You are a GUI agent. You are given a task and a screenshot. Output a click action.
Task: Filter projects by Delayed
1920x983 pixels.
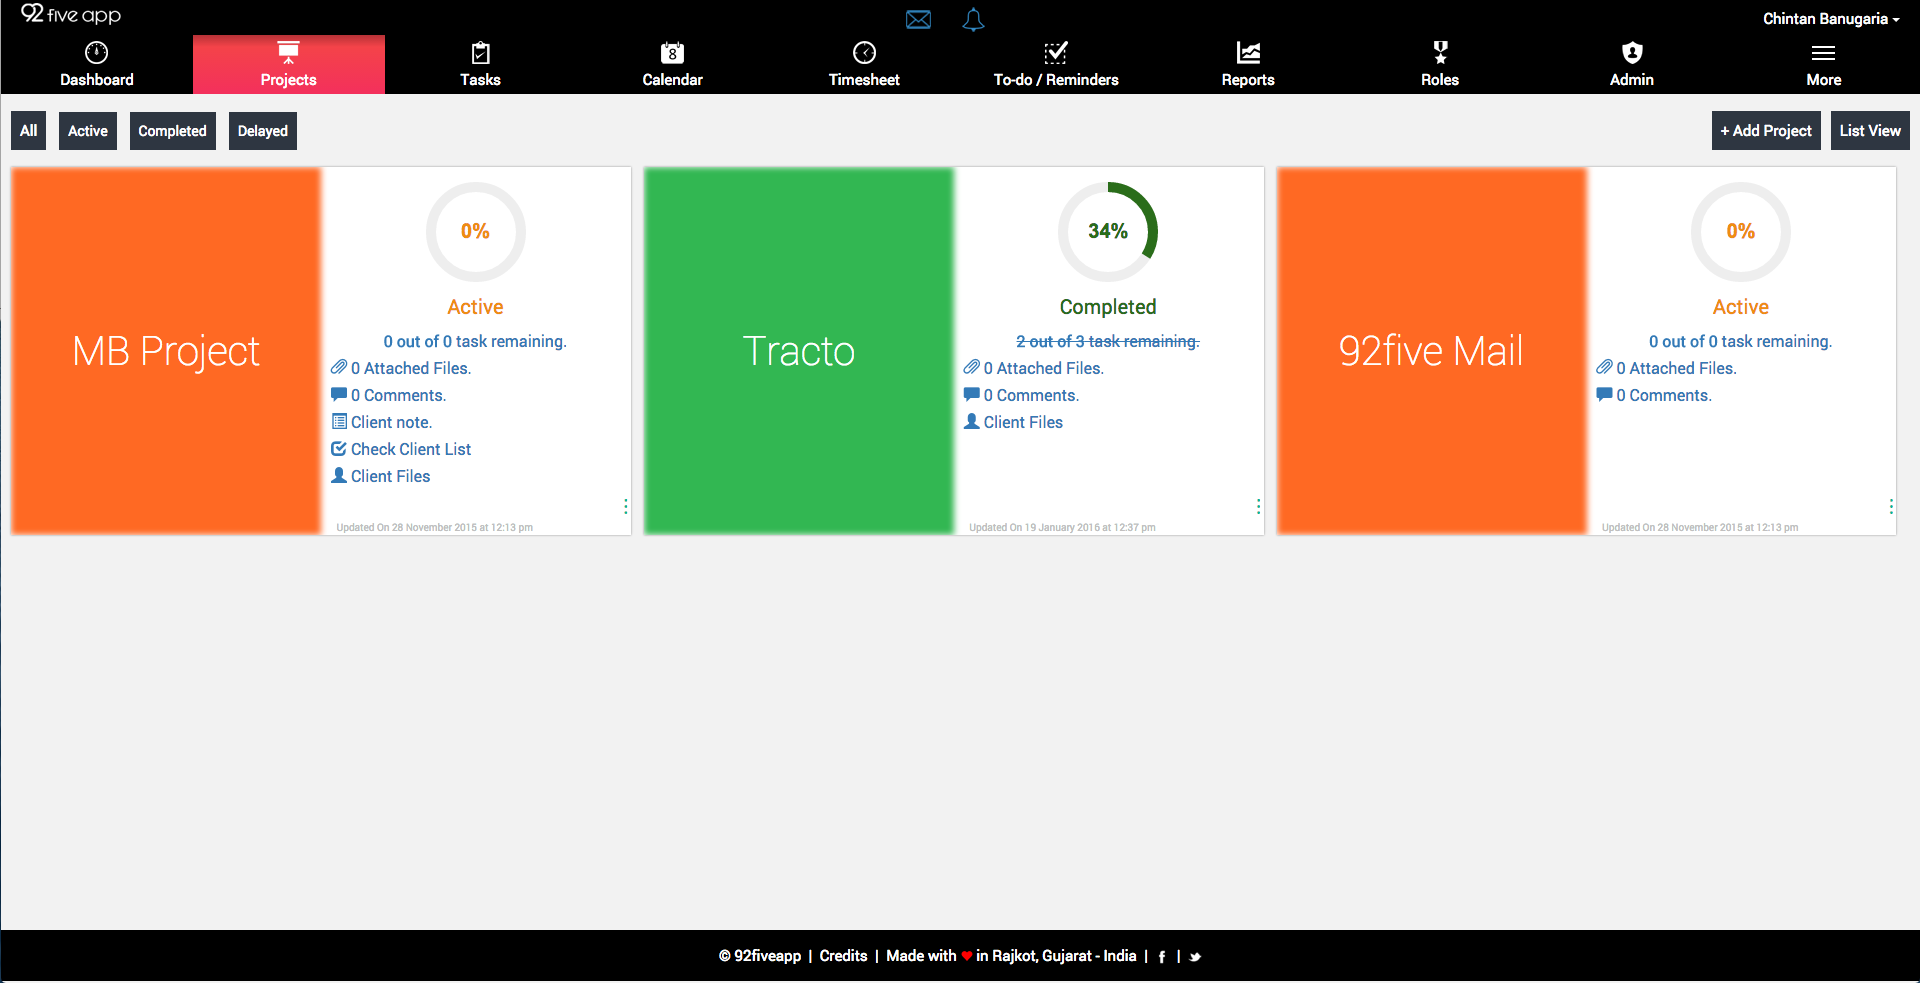tap(263, 131)
